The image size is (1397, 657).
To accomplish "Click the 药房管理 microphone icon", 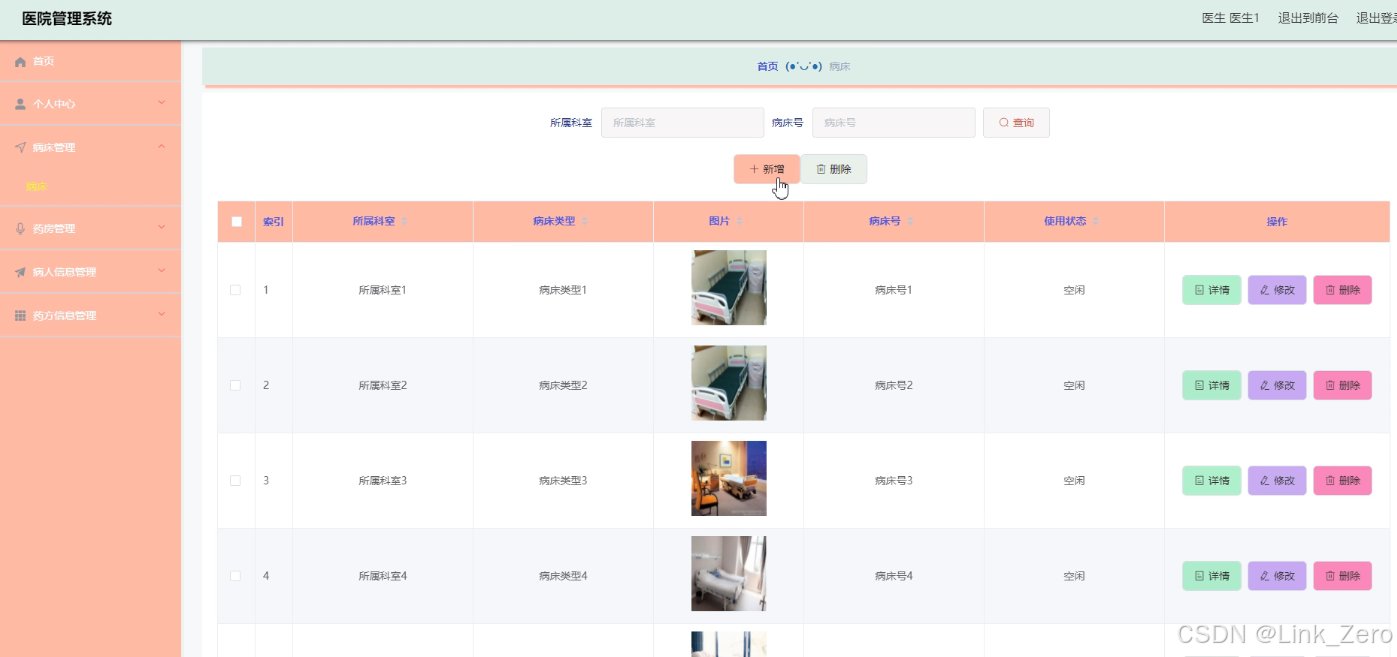I will [18, 228].
